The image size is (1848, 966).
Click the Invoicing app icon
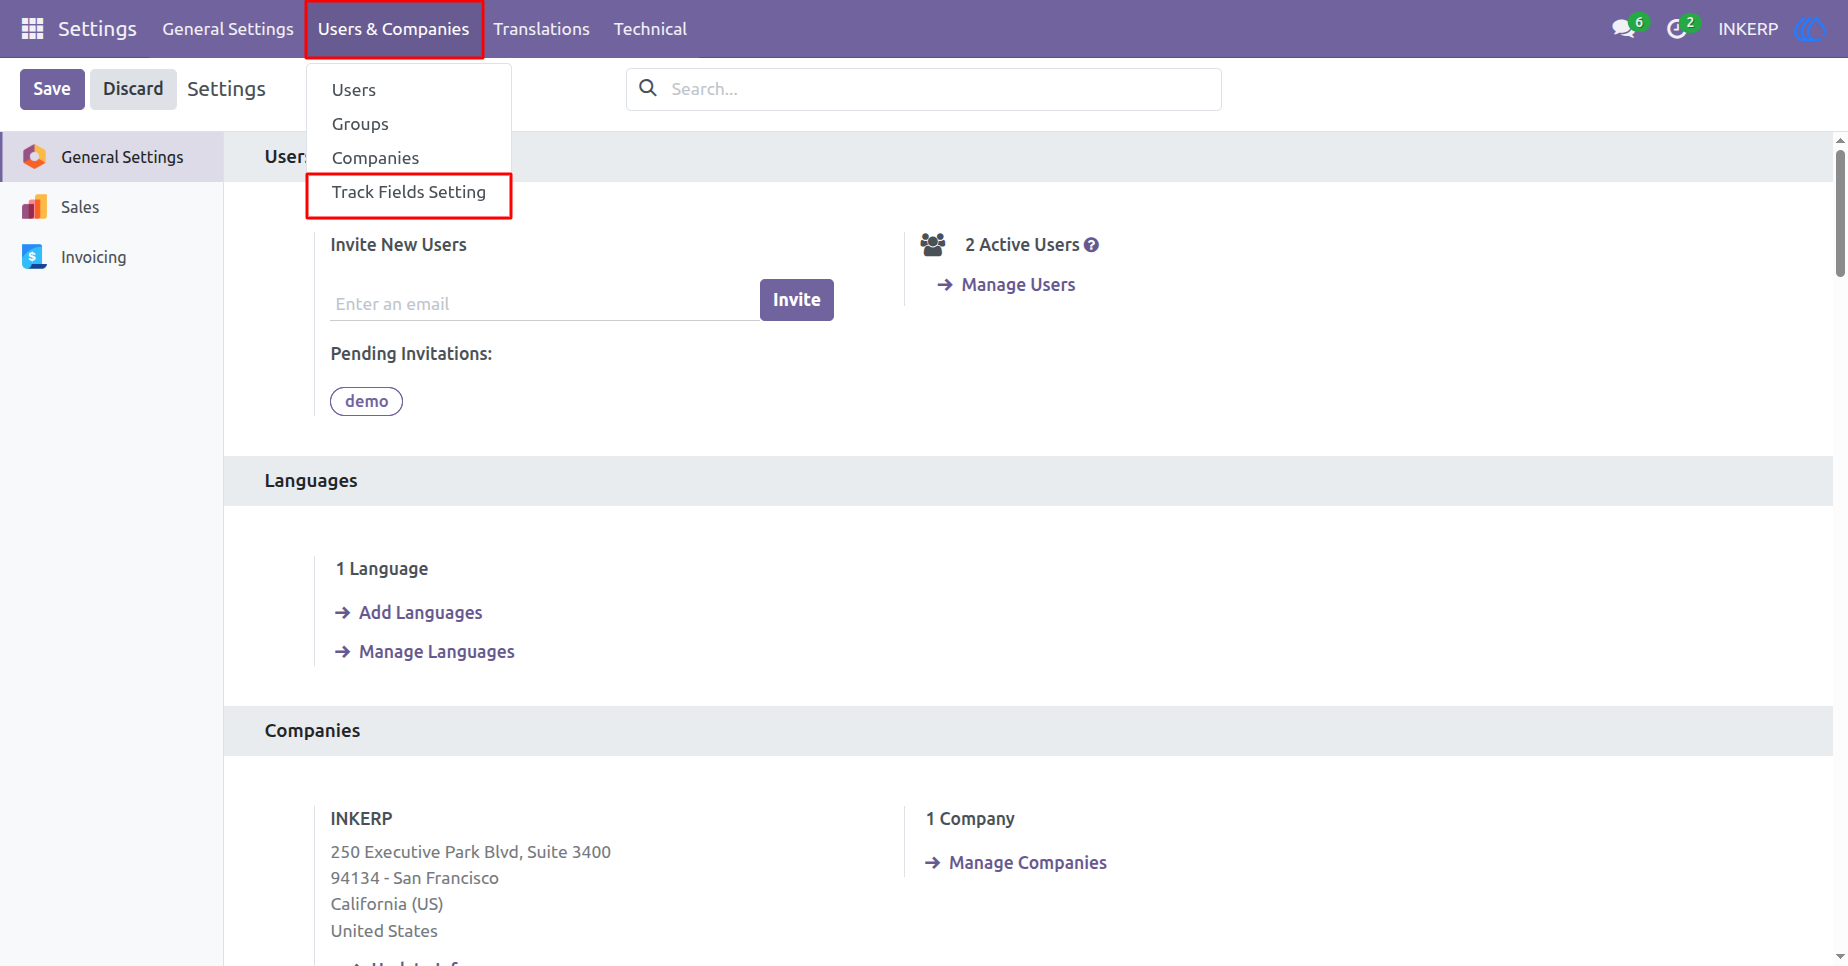click(34, 257)
